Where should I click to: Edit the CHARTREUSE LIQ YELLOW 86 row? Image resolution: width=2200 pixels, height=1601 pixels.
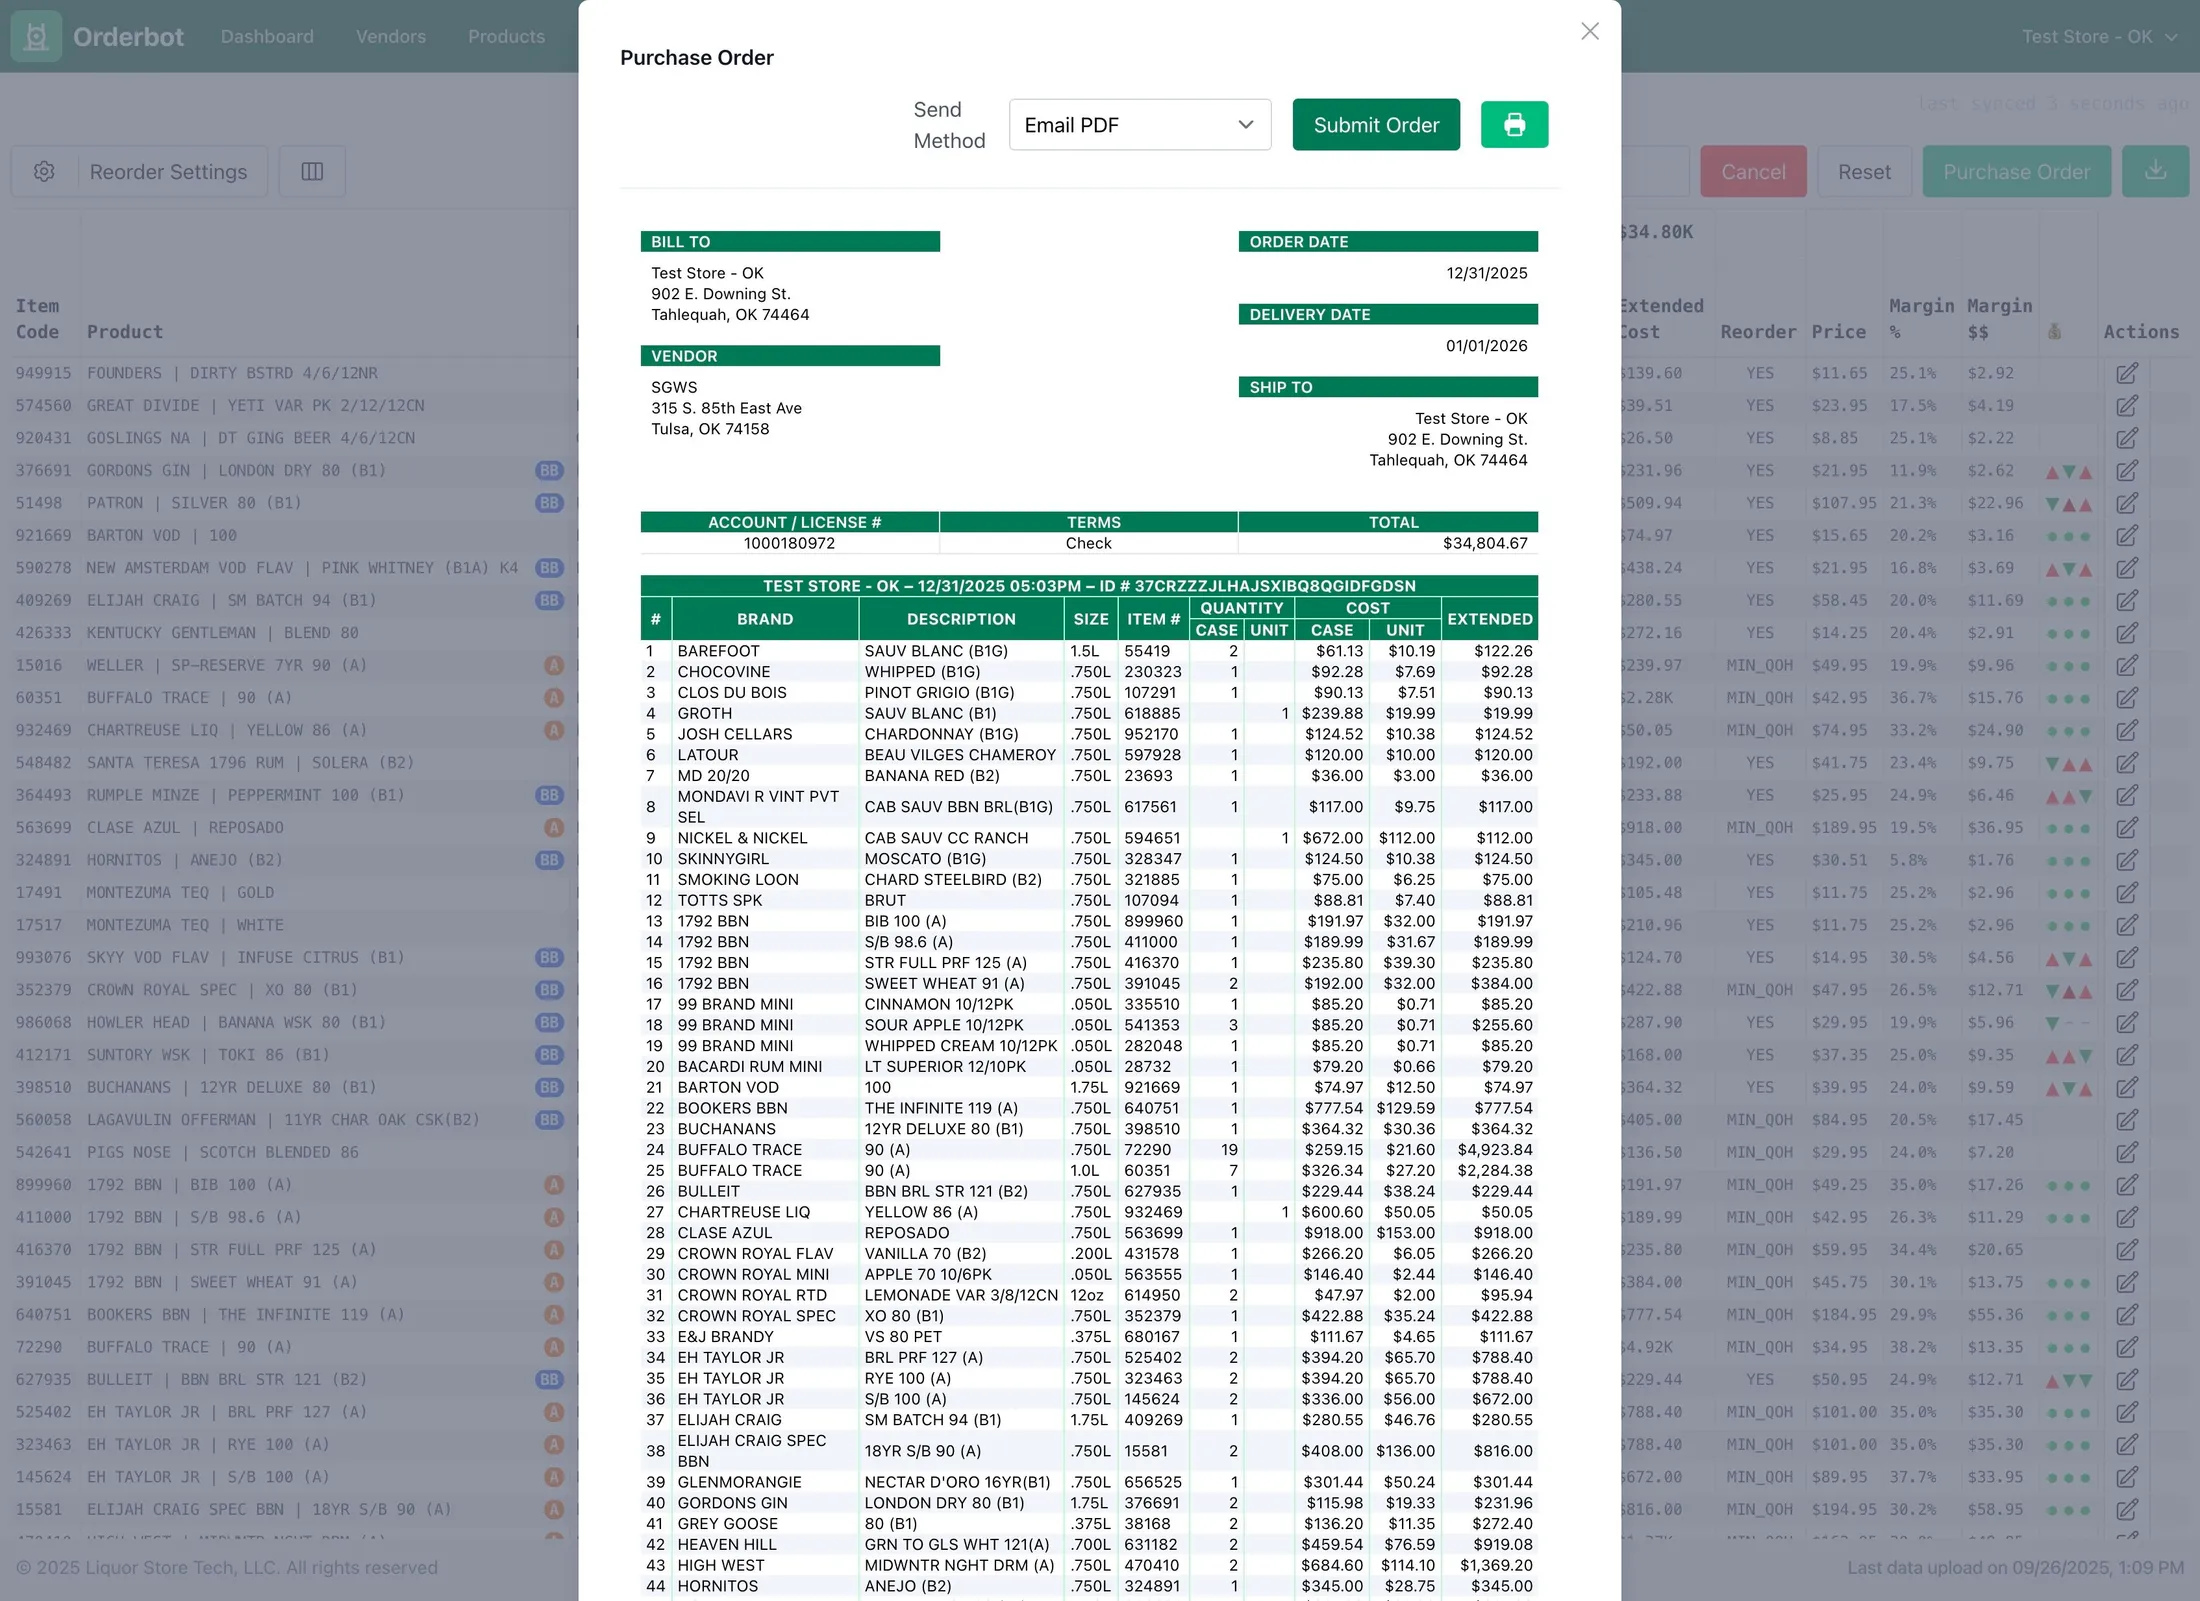point(2127,730)
